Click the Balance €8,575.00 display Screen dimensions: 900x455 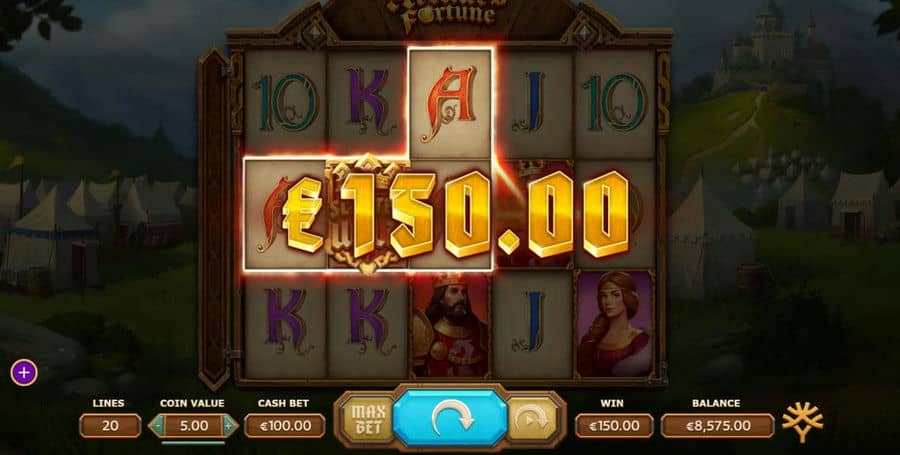click(717, 426)
